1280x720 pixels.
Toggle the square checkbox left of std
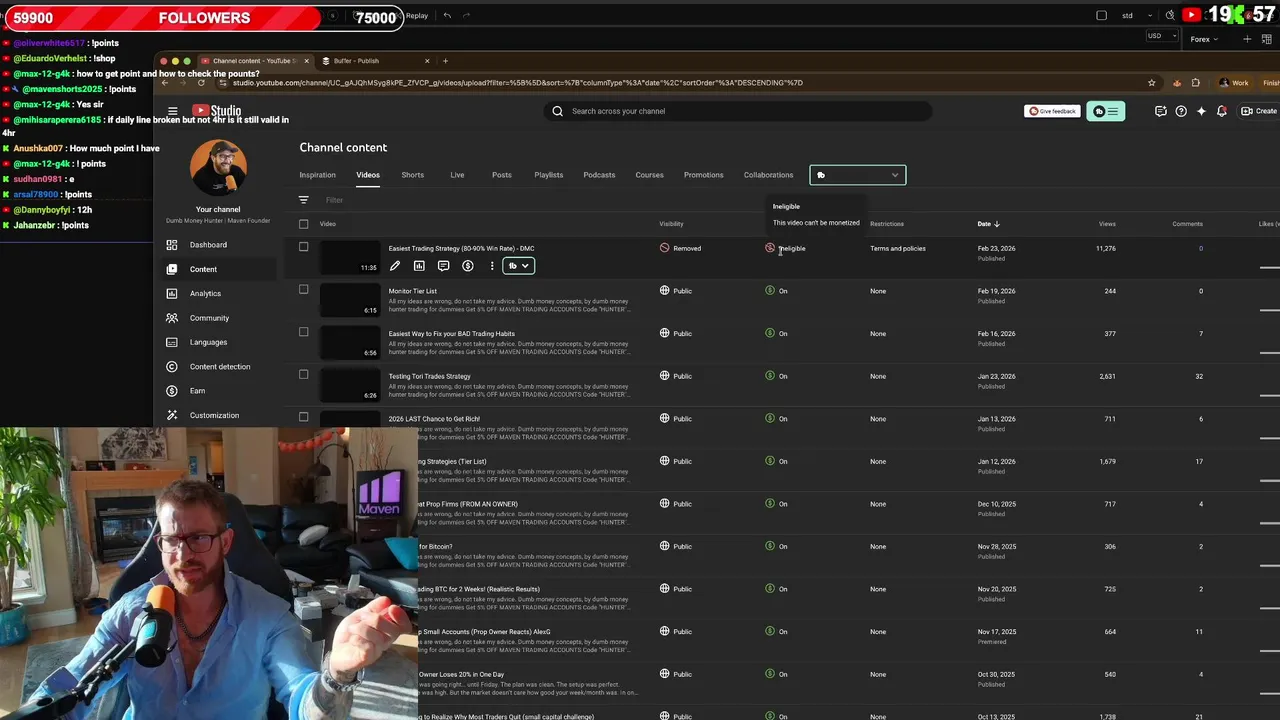coord(1102,15)
